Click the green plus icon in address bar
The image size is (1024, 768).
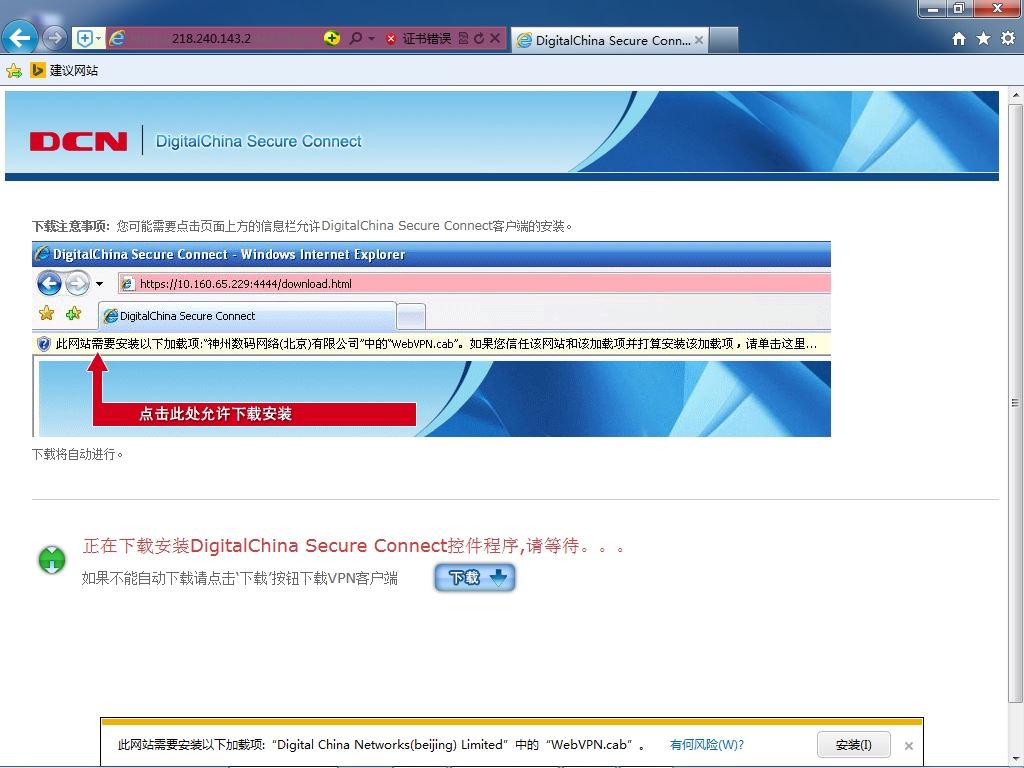(x=332, y=39)
